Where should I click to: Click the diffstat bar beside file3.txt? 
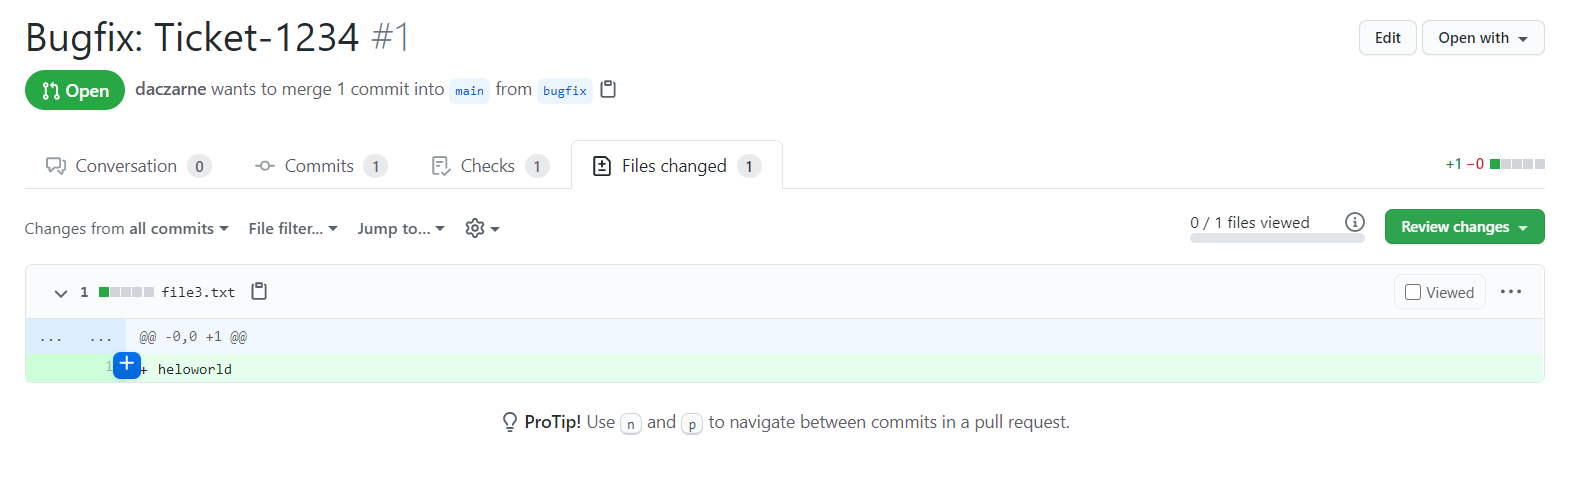(x=126, y=292)
